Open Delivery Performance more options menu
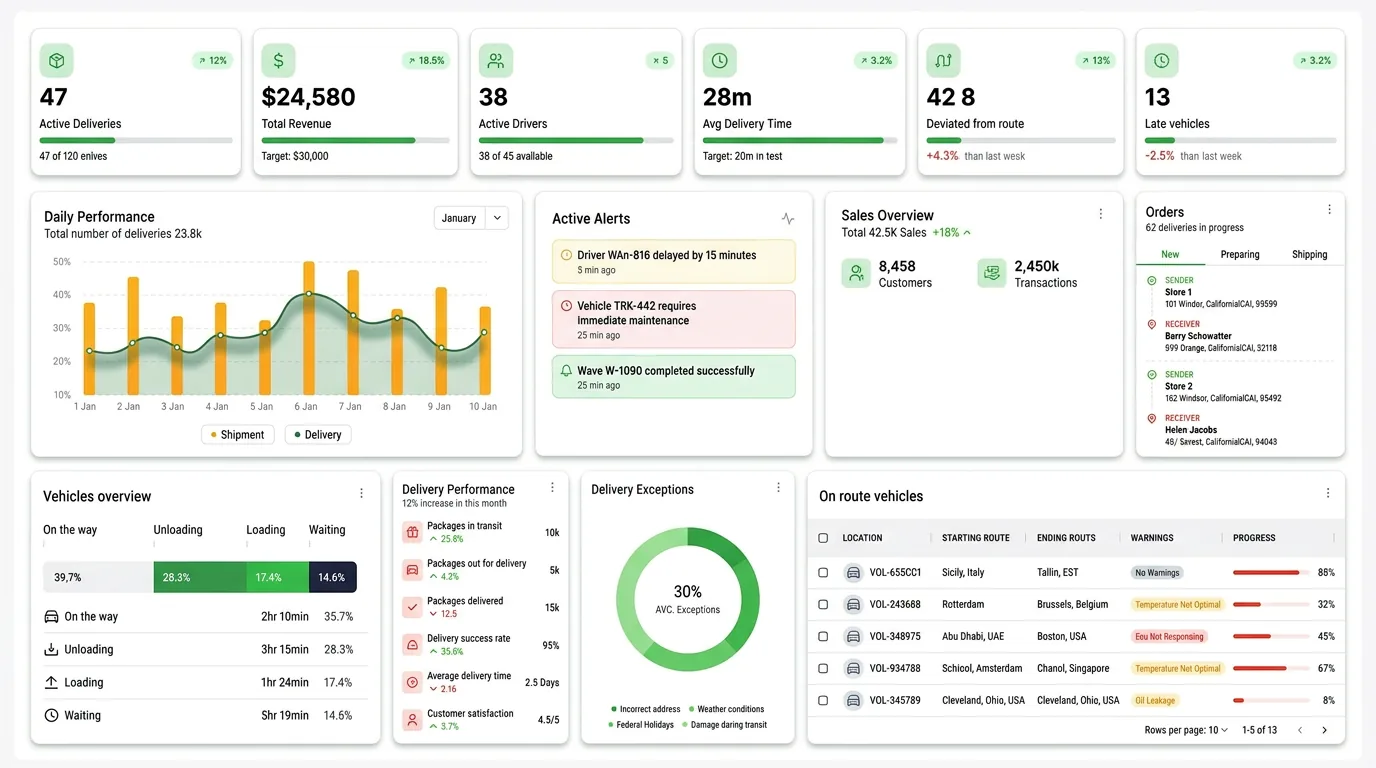This screenshot has height=768, width=1376. [x=552, y=487]
